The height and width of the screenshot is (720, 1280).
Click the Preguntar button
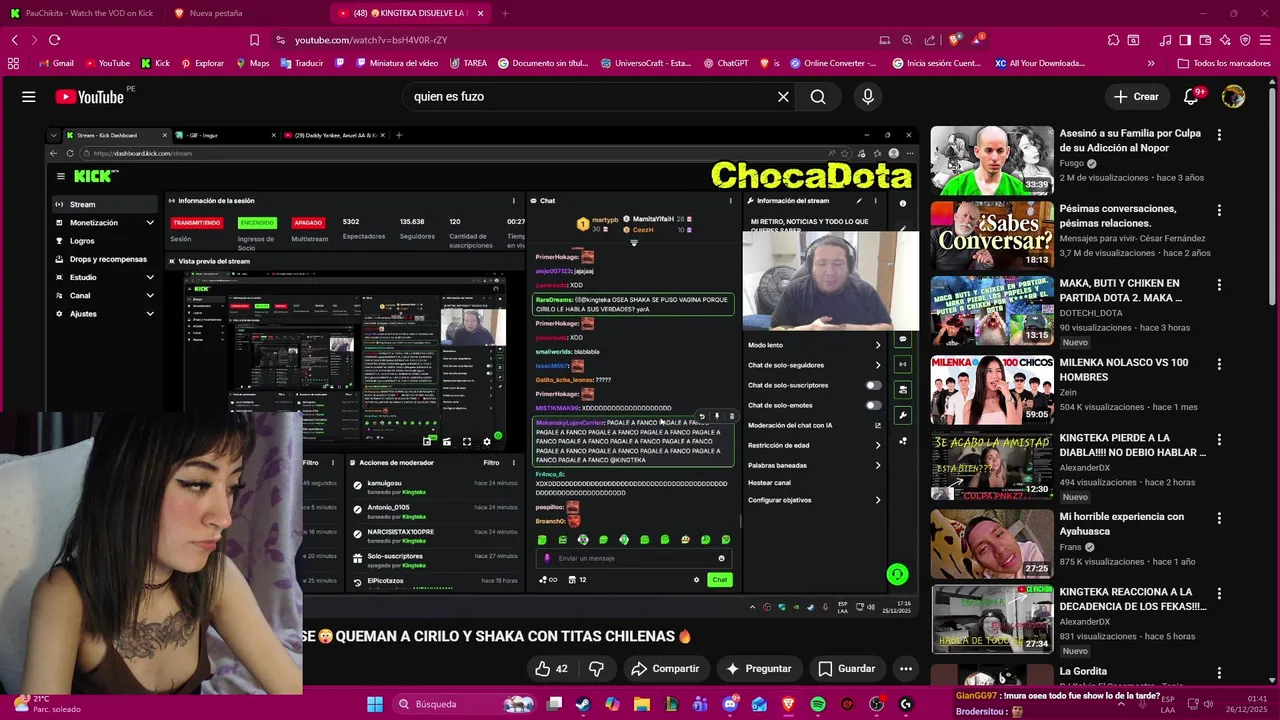759,669
